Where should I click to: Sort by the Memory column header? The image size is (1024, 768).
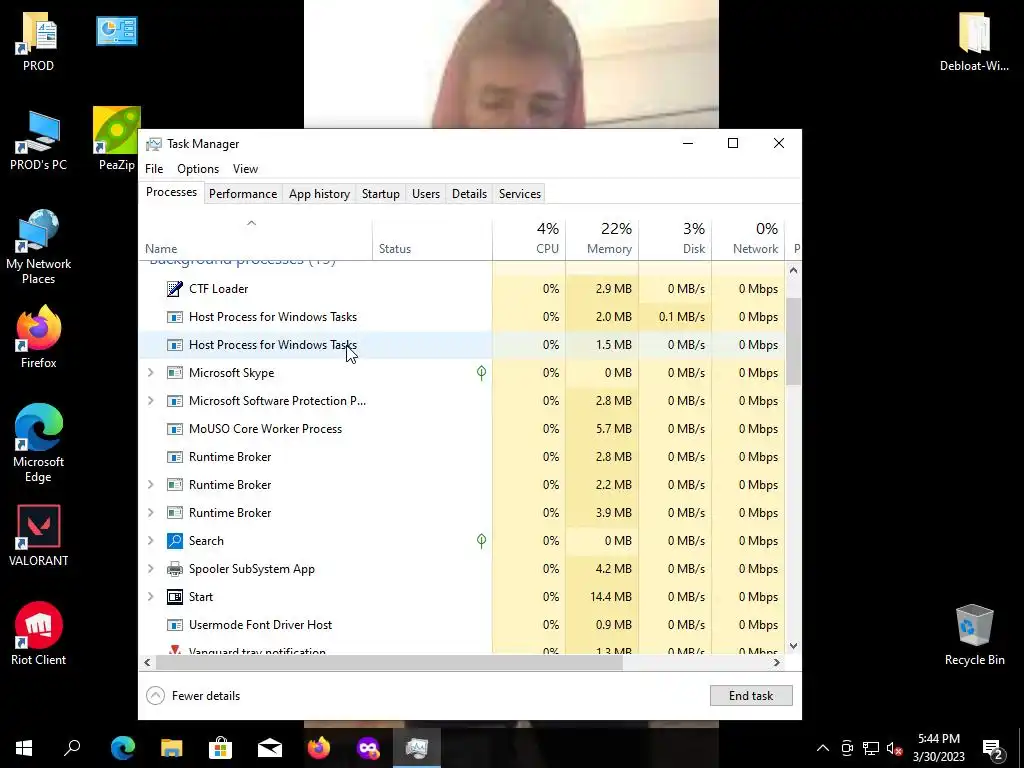pos(602,239)
